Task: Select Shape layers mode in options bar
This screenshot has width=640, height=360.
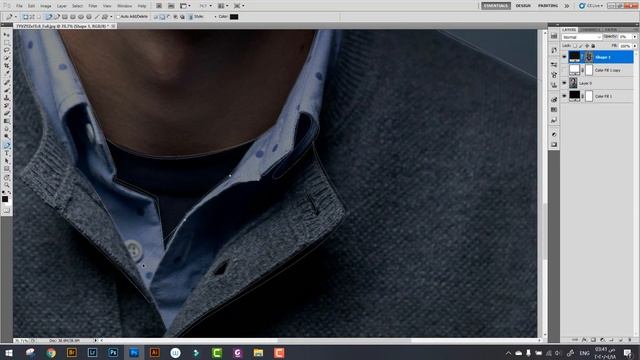Action: (x=25, y=17)
